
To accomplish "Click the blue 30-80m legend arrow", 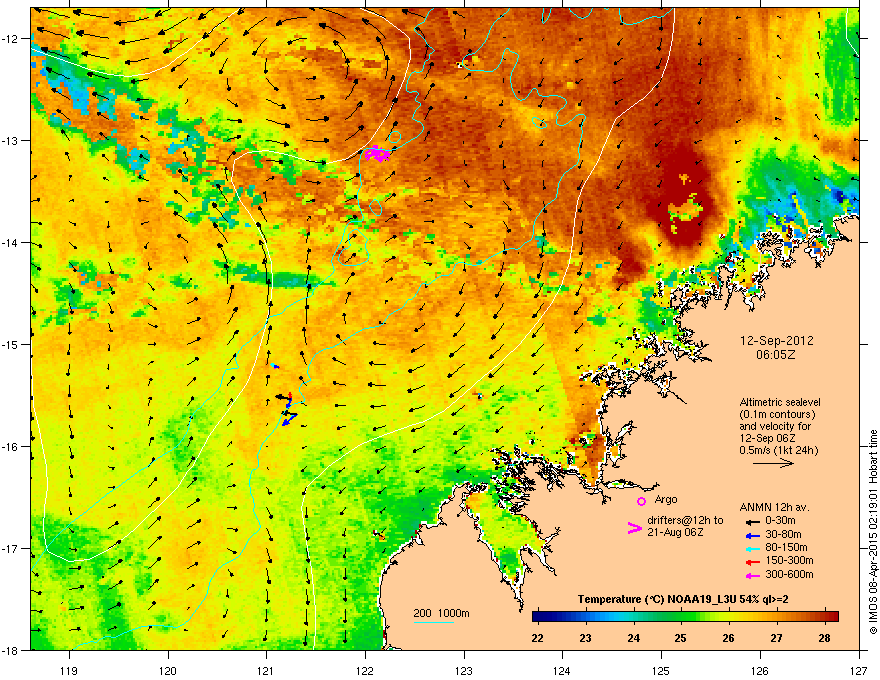I will [752, 536].
